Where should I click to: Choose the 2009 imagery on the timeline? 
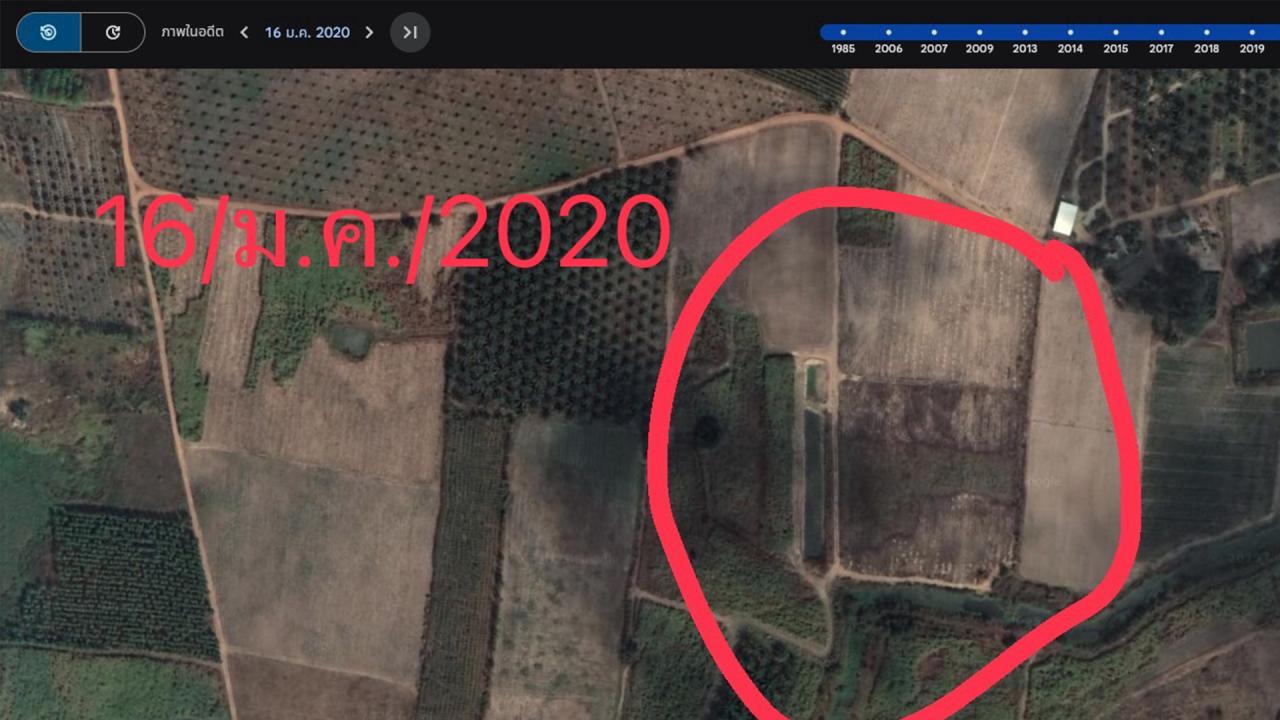(x=979, y=33)
